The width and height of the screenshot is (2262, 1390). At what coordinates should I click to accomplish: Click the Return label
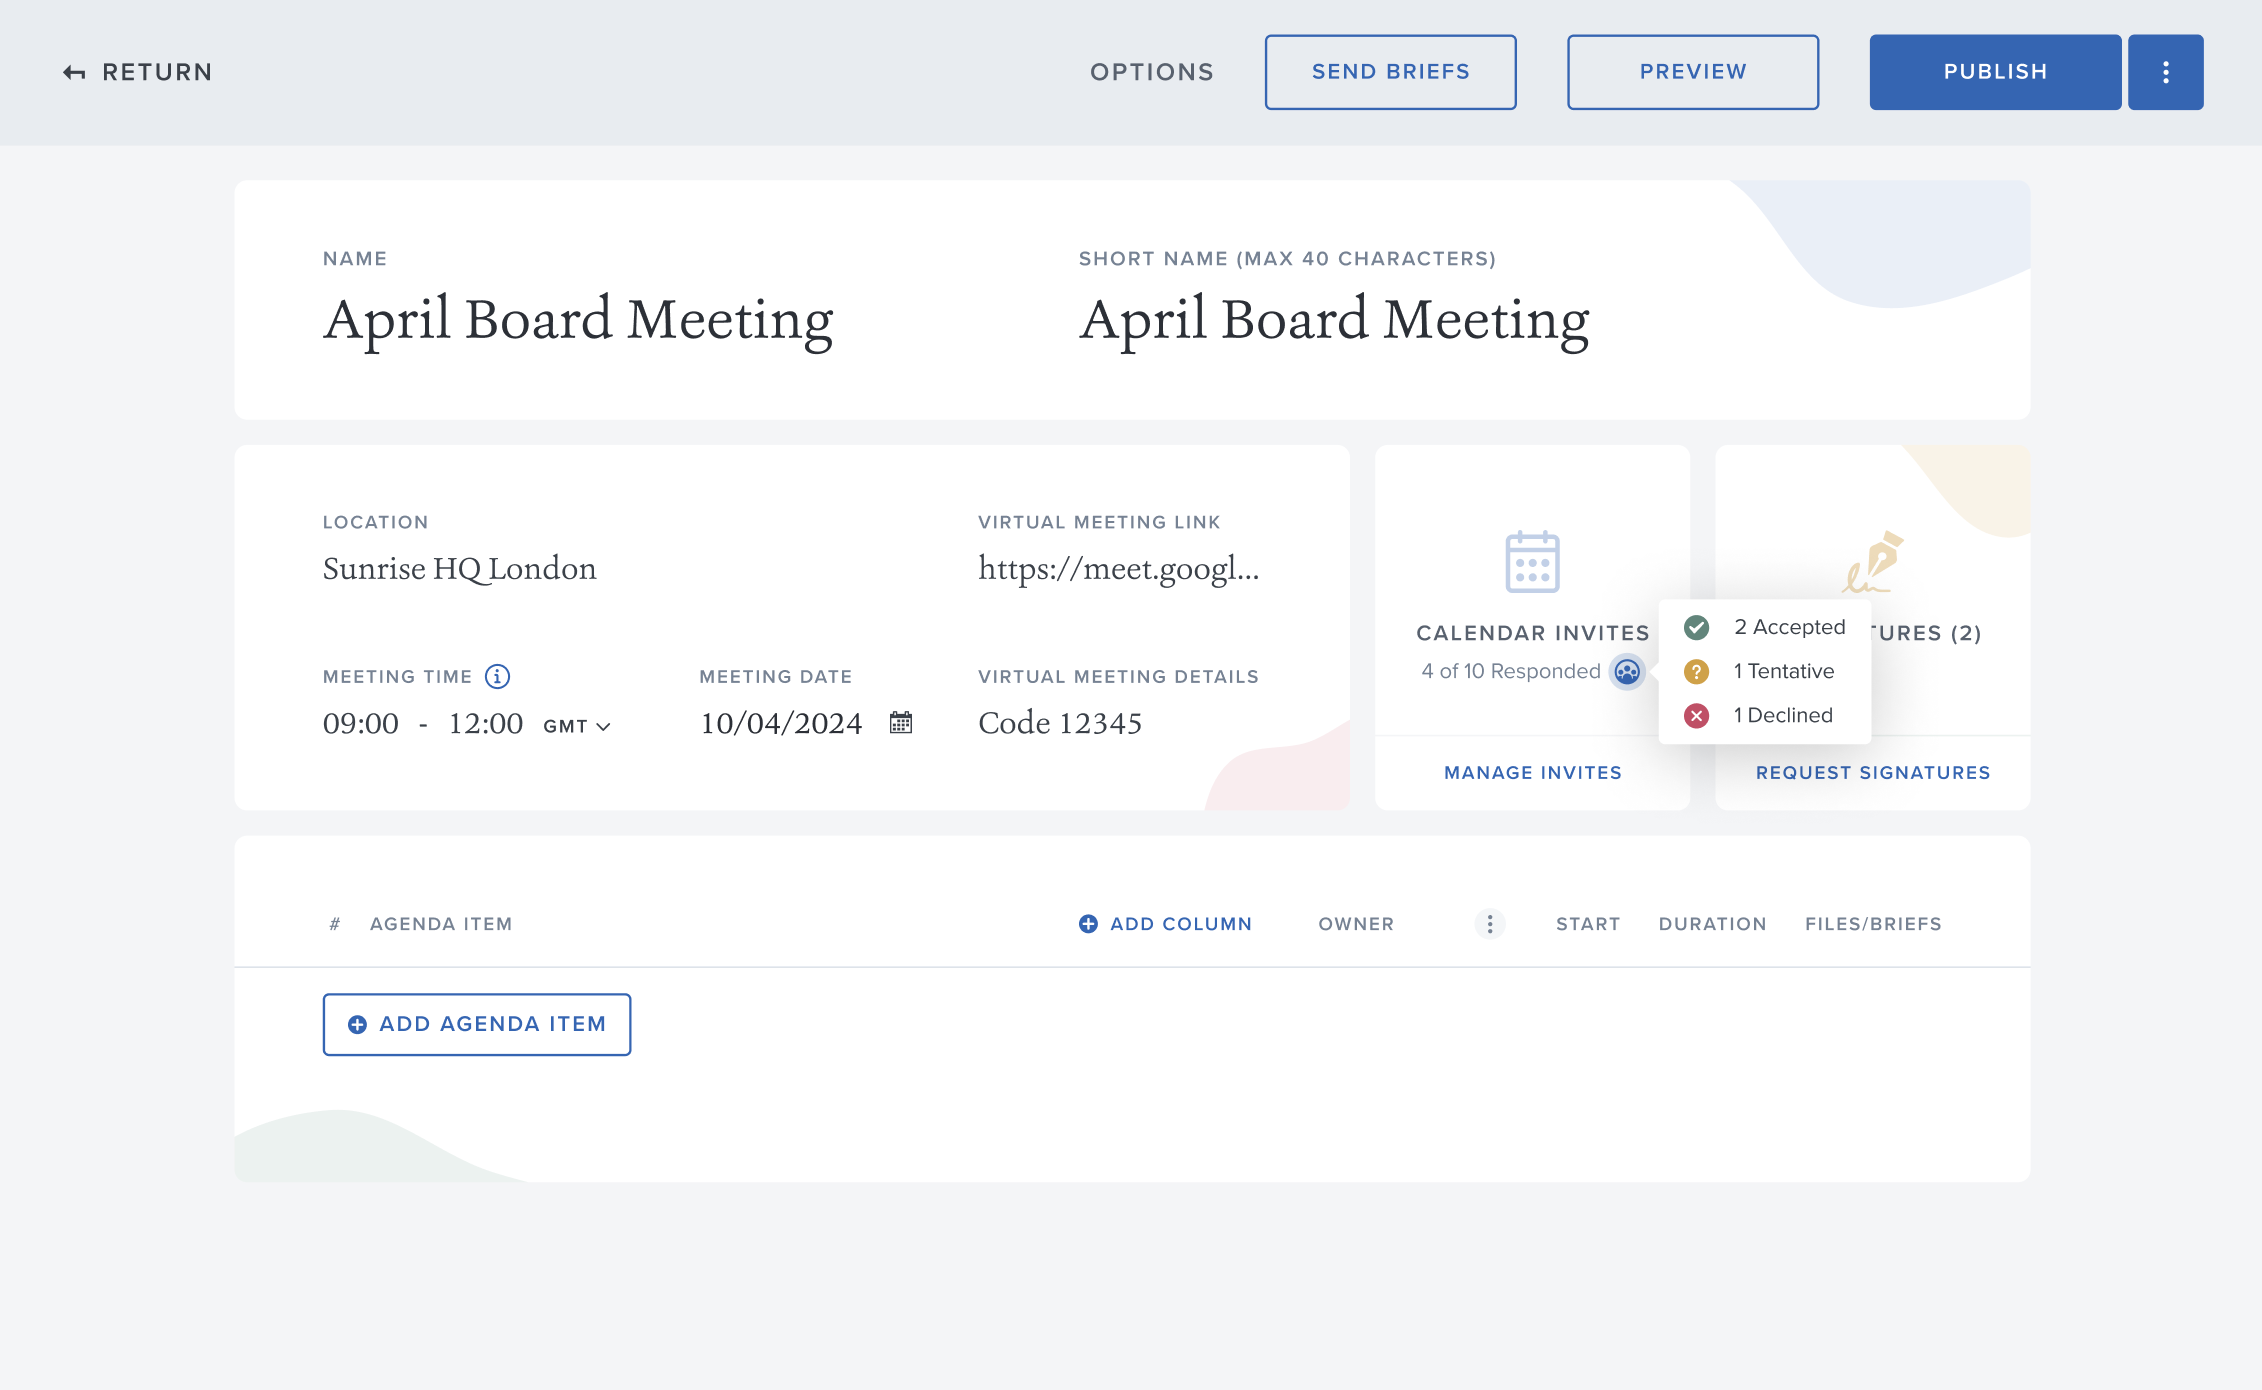click(x=157, y=72)
